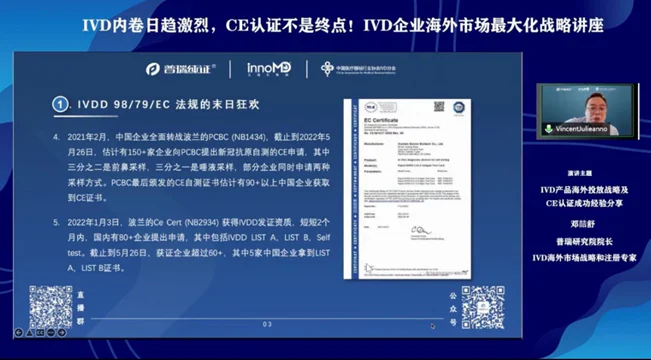Viewport: 651px width, 360px height.
Task: Click EC Certificate title on document
Action: pyautogui.click(x=381, y=120)
